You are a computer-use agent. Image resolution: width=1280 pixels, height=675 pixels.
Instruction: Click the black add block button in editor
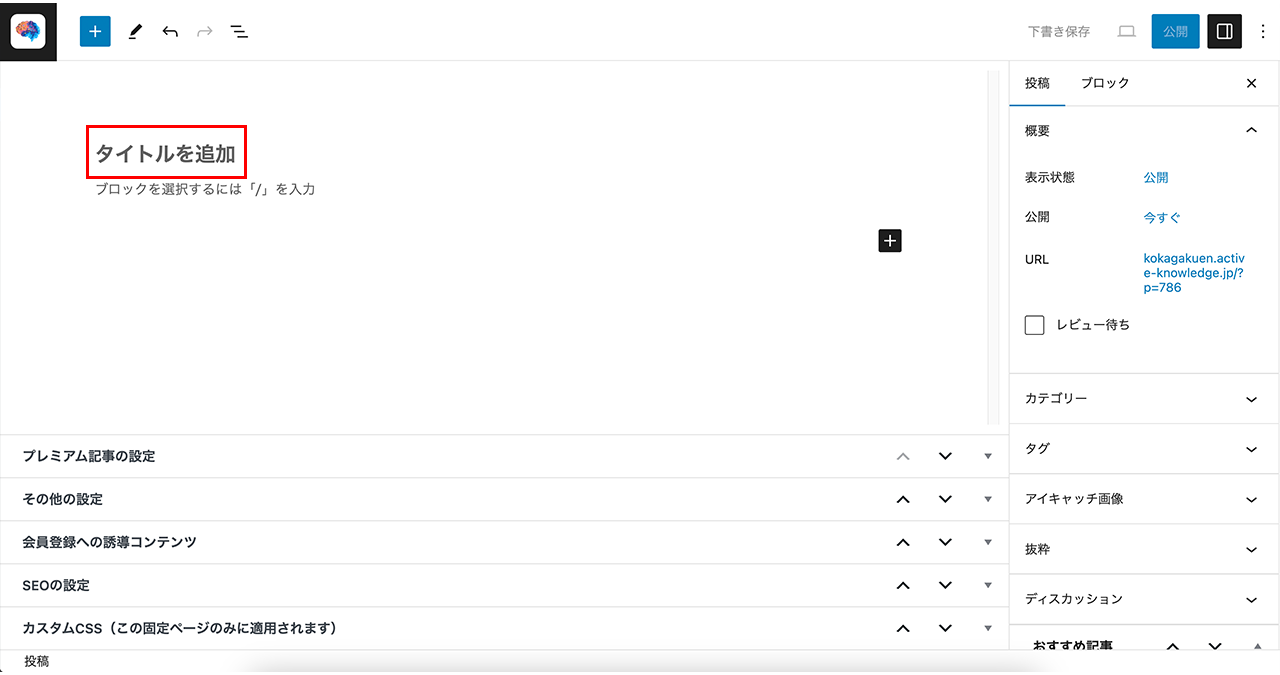[x=890, y=240]
